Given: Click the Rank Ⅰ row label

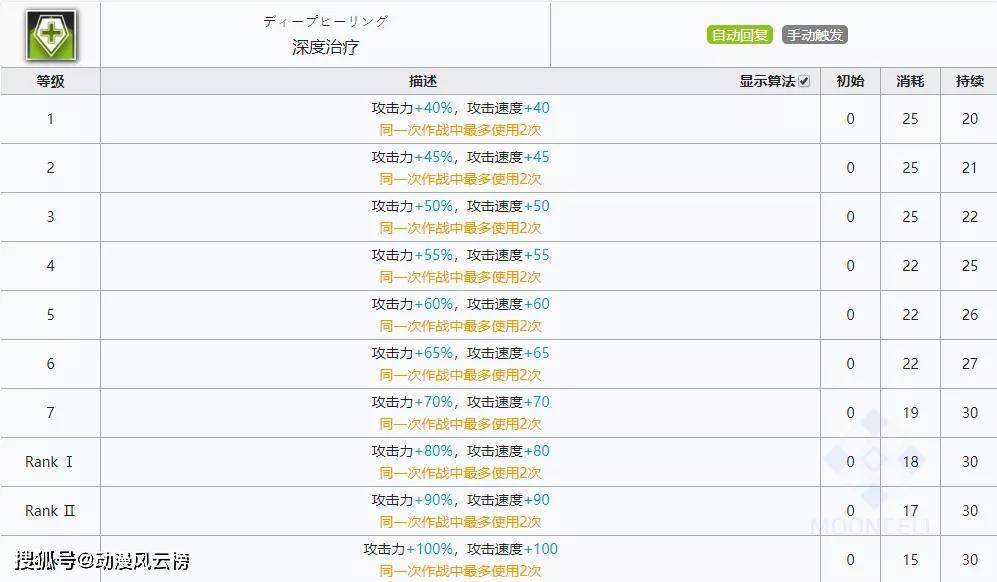Looking at the screenshot, I should click(49, 462).
